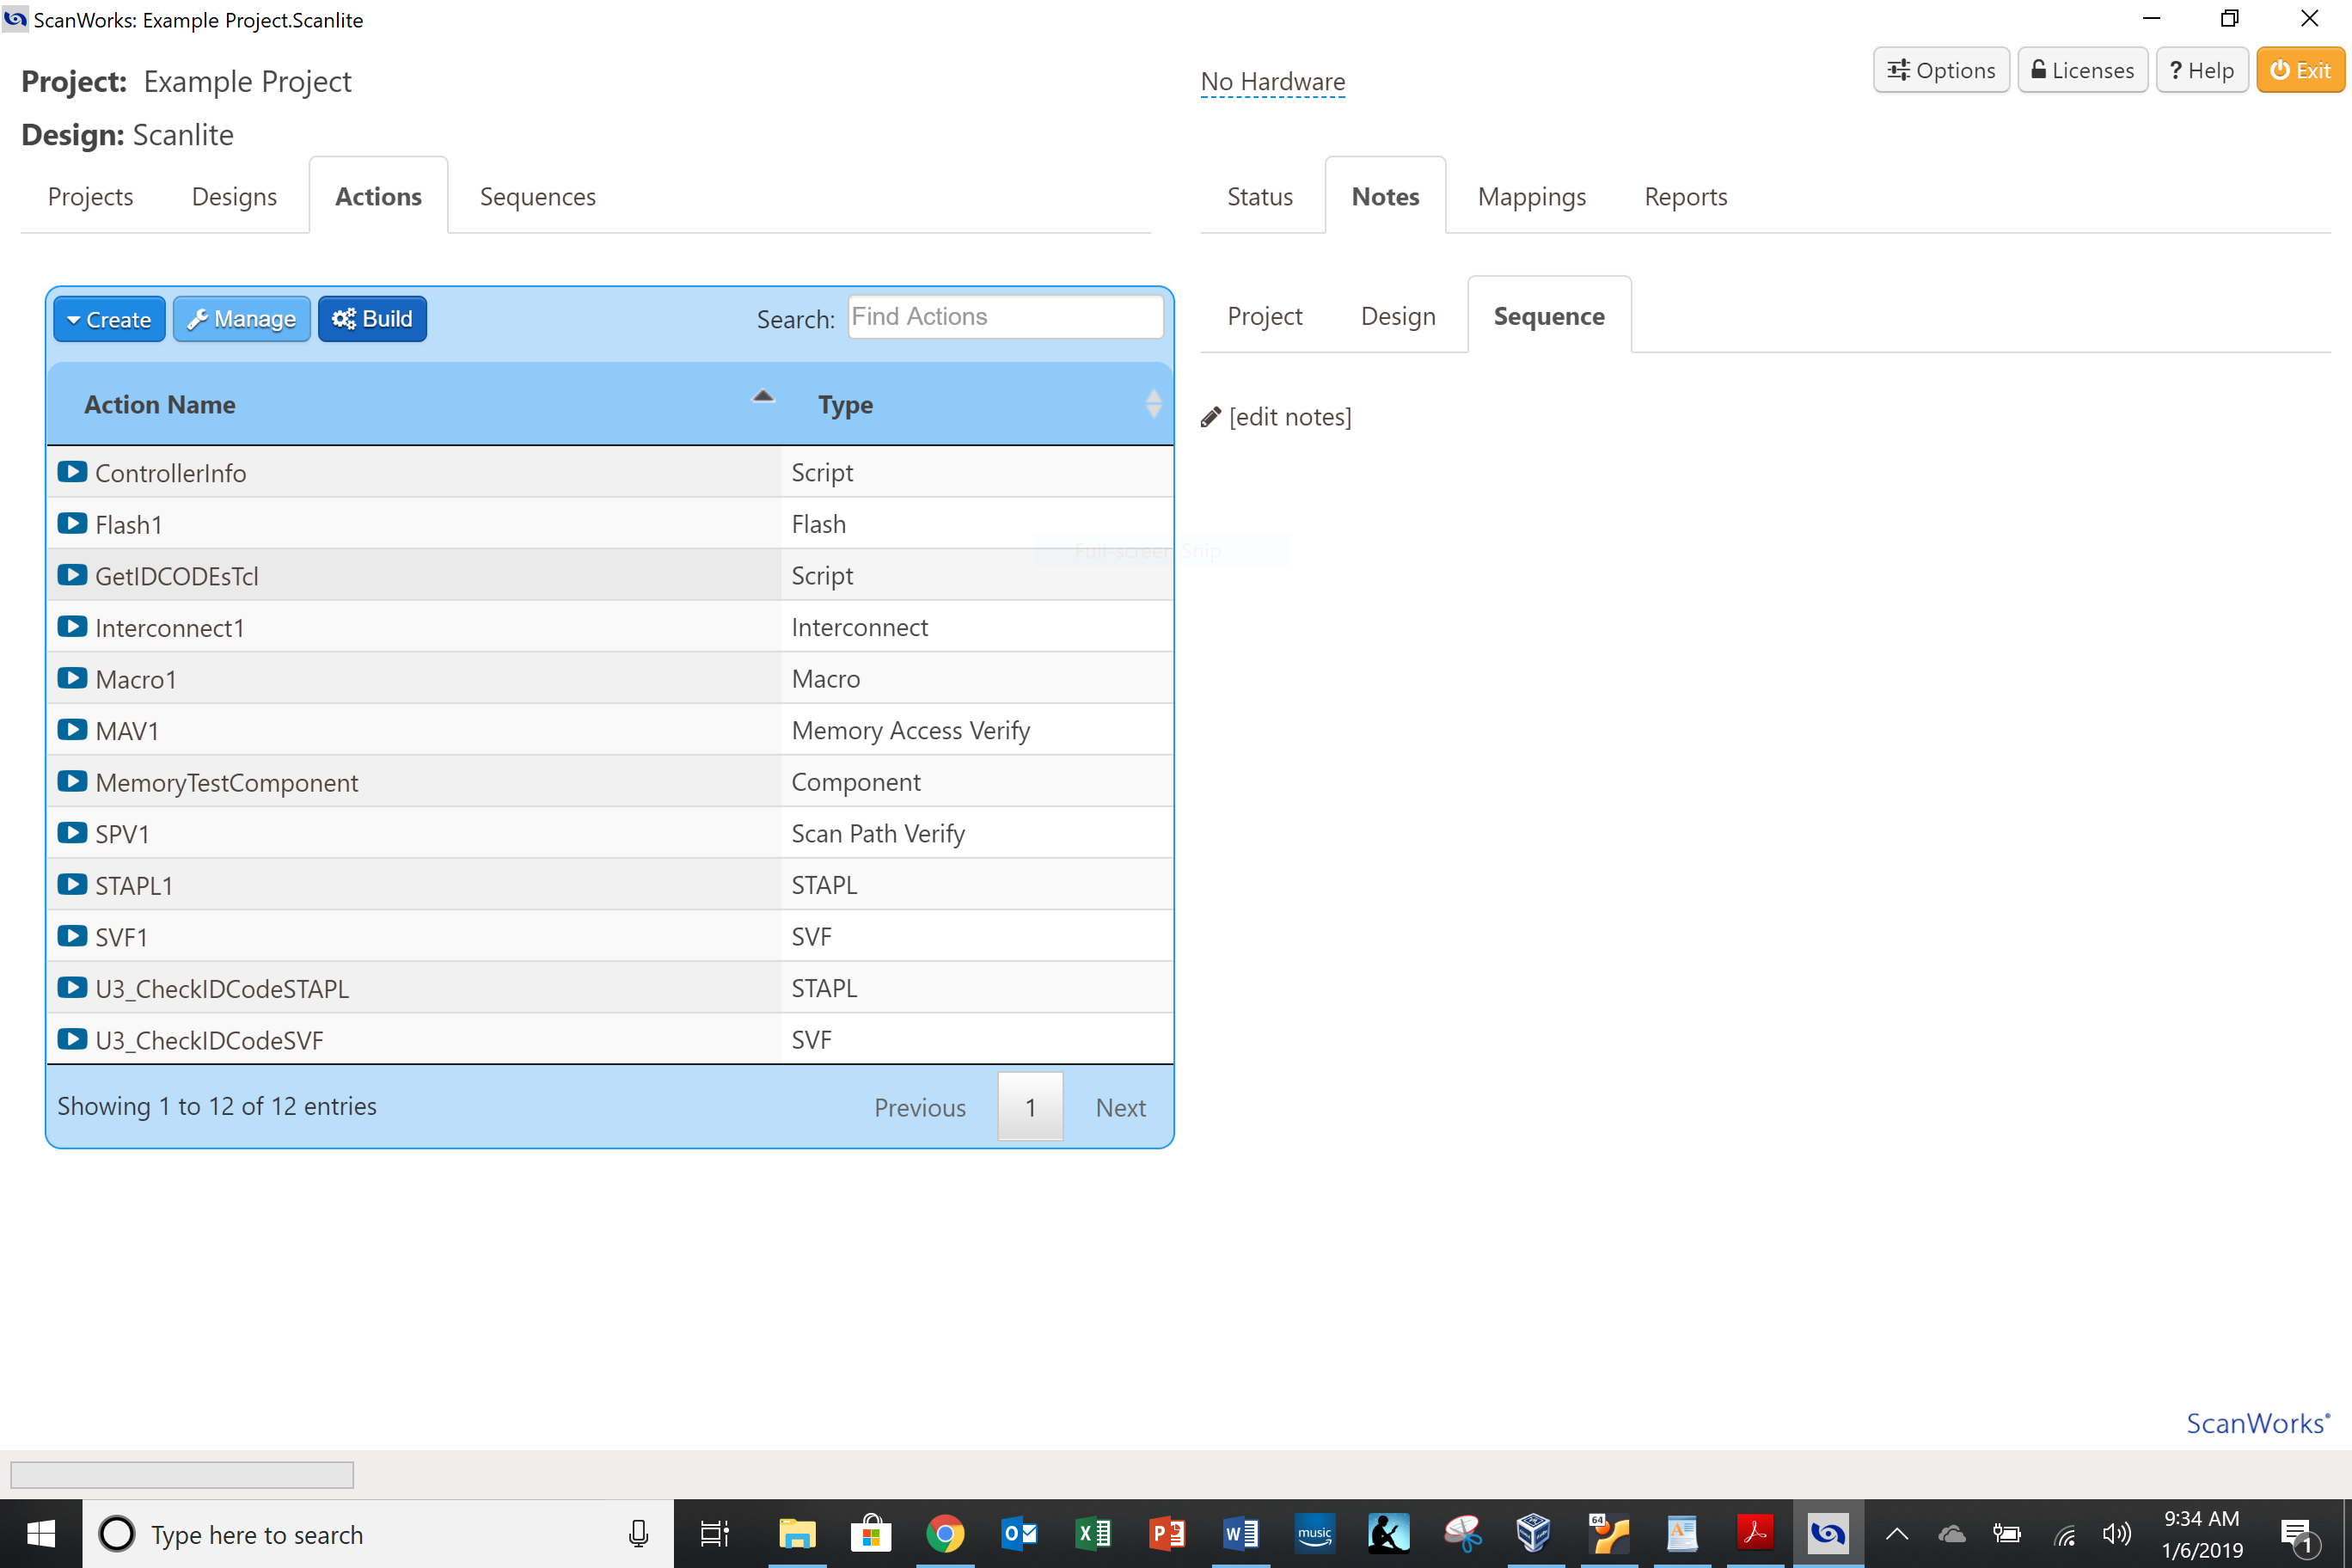Click the progress bar at bottom left
2352x1568 pixels.
click(x=182, y=1474)
